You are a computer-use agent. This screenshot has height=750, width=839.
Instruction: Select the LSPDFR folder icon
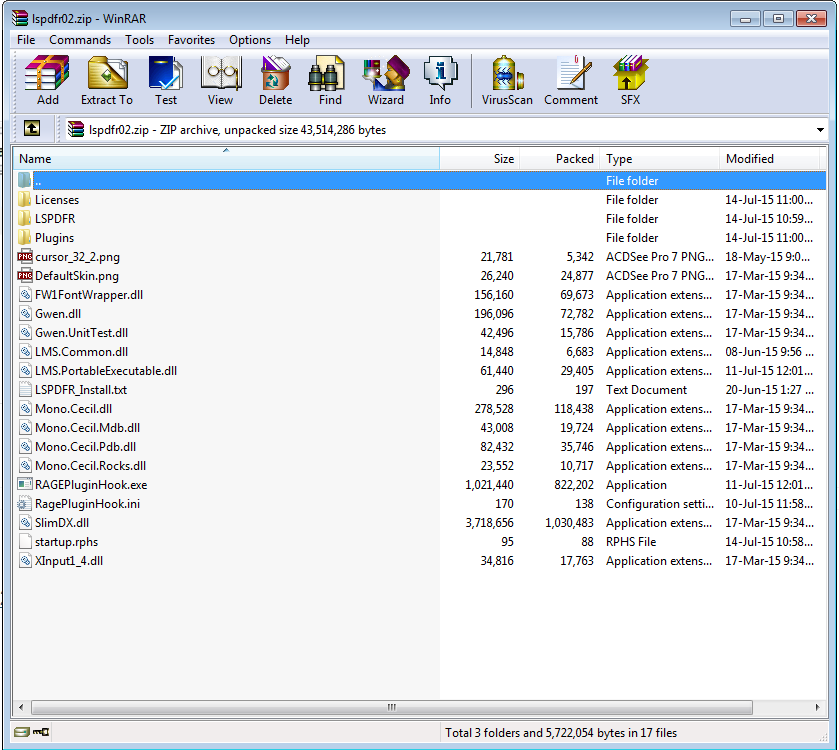pyautogui.click(x=24, y=219)
